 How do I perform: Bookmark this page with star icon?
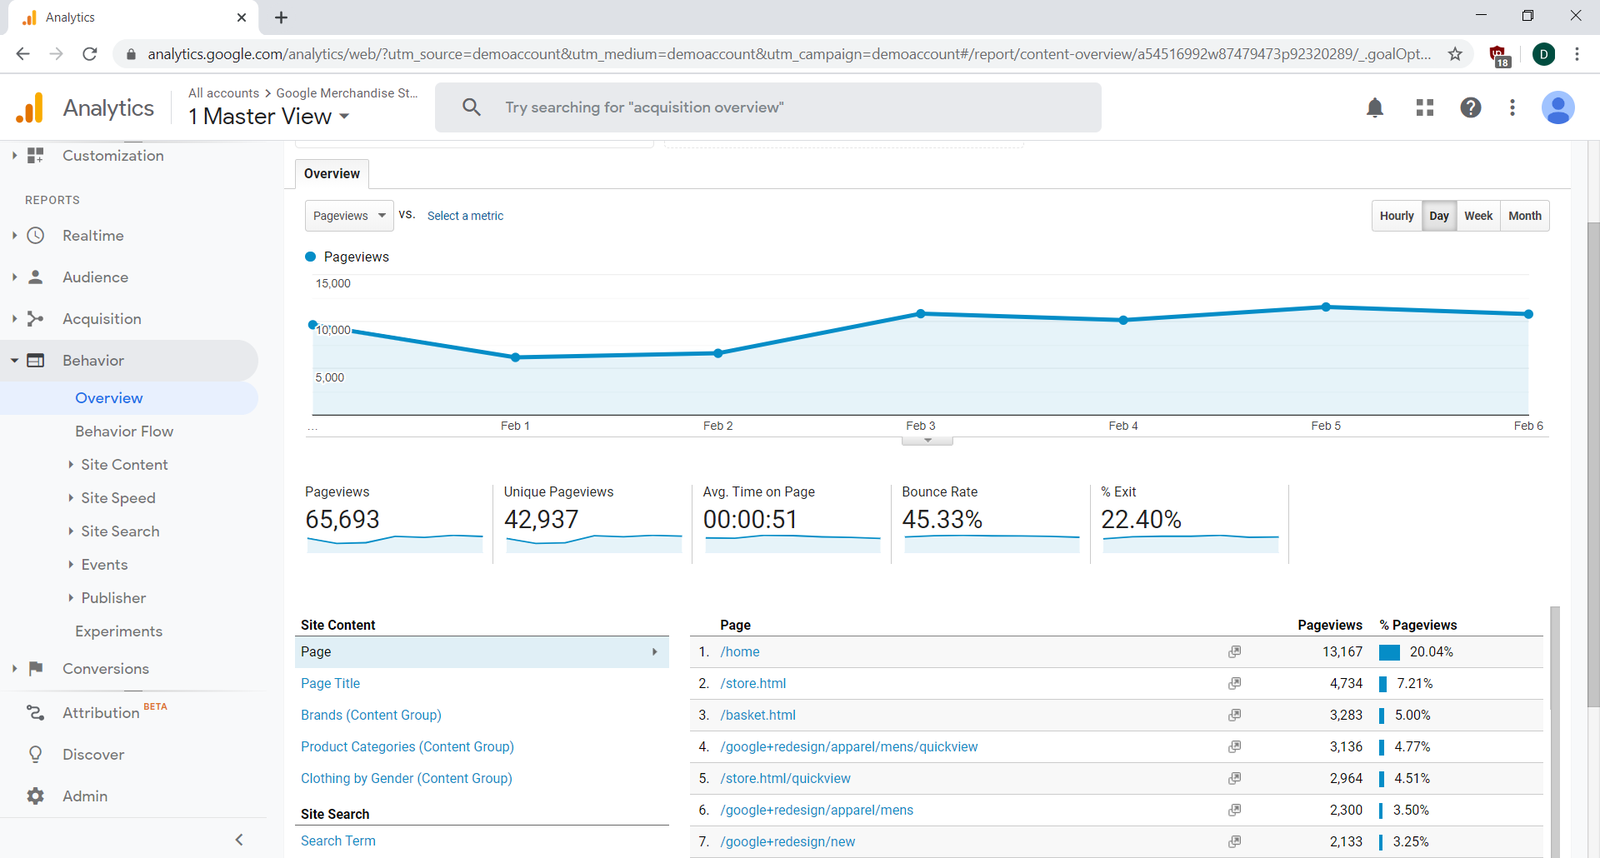click(1455, 54)
